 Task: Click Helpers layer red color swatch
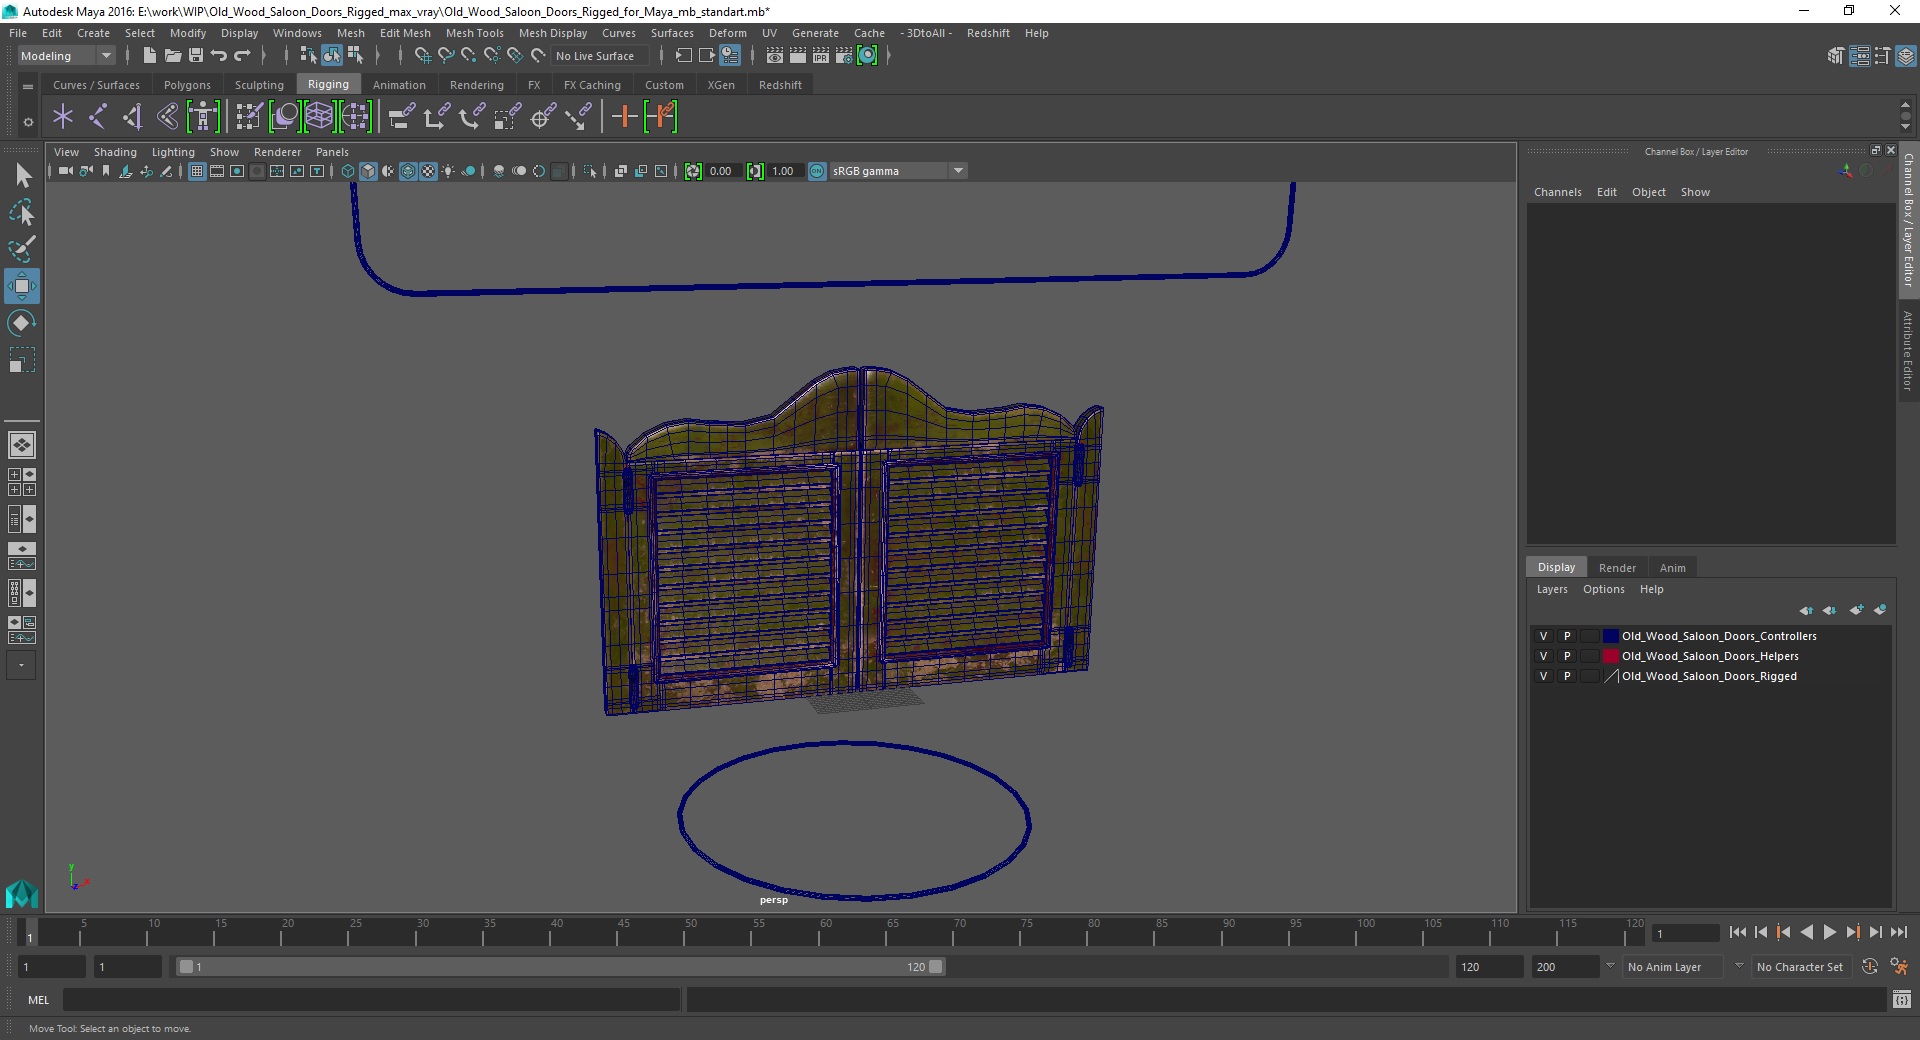pos(1611,656)
